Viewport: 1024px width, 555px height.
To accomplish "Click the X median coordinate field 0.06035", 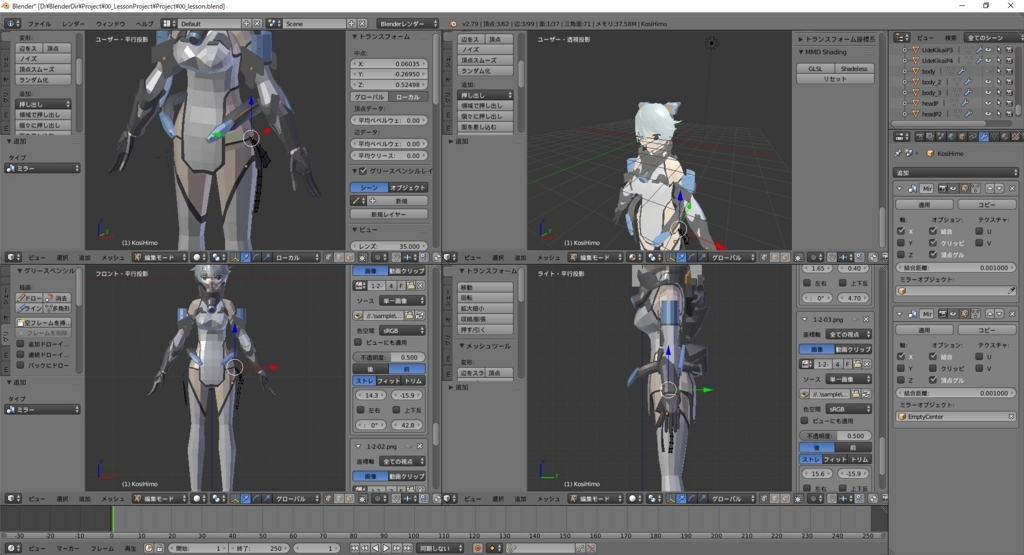I will point(389,64).
